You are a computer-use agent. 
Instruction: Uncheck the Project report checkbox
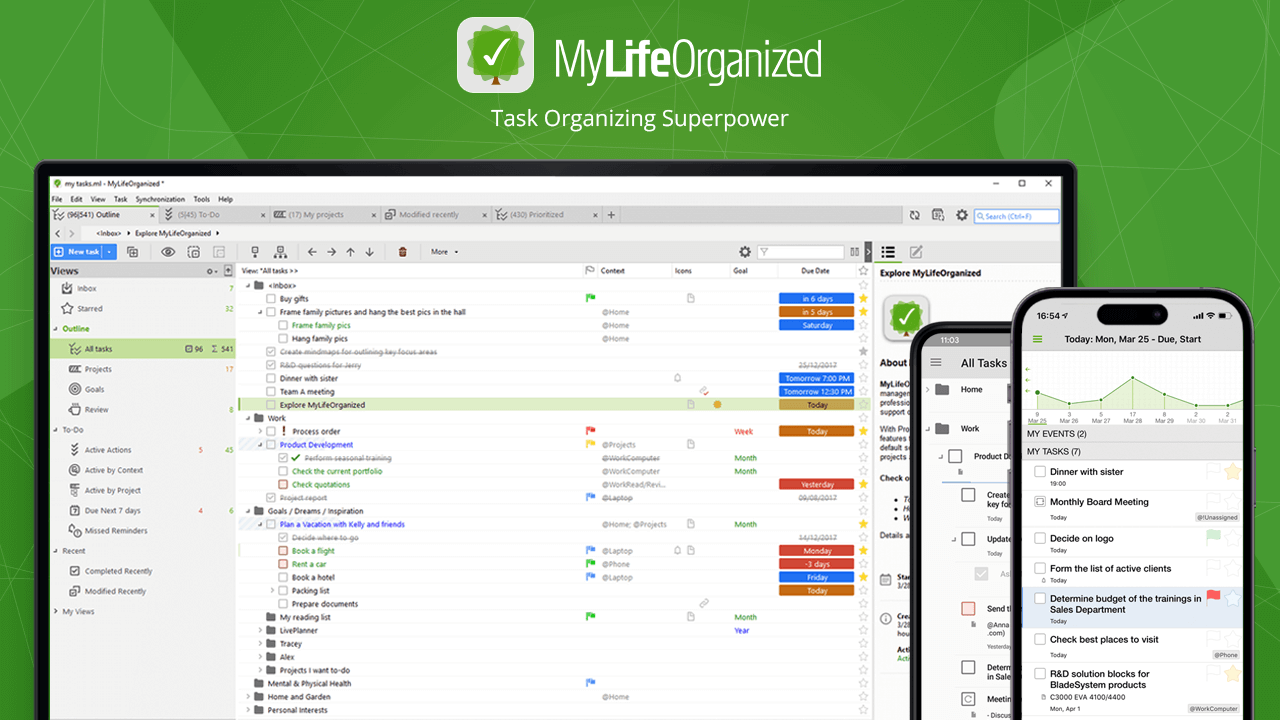[271, 497]
